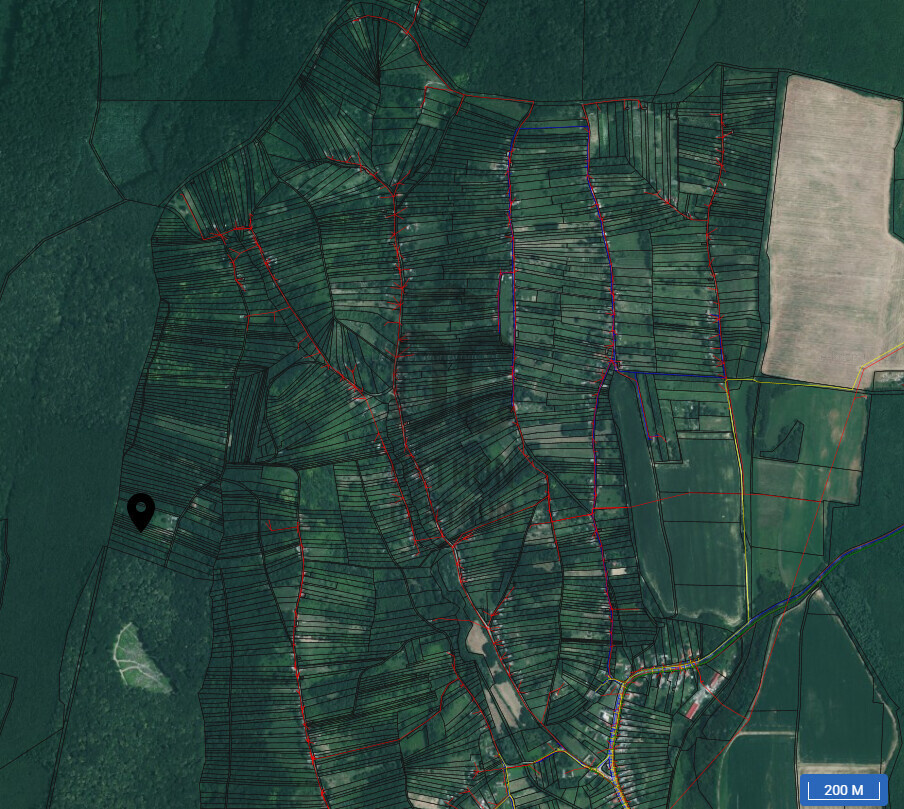Click the corner where blue line meets yellow line
Screen dimensions: 904x809
(725, 378)
